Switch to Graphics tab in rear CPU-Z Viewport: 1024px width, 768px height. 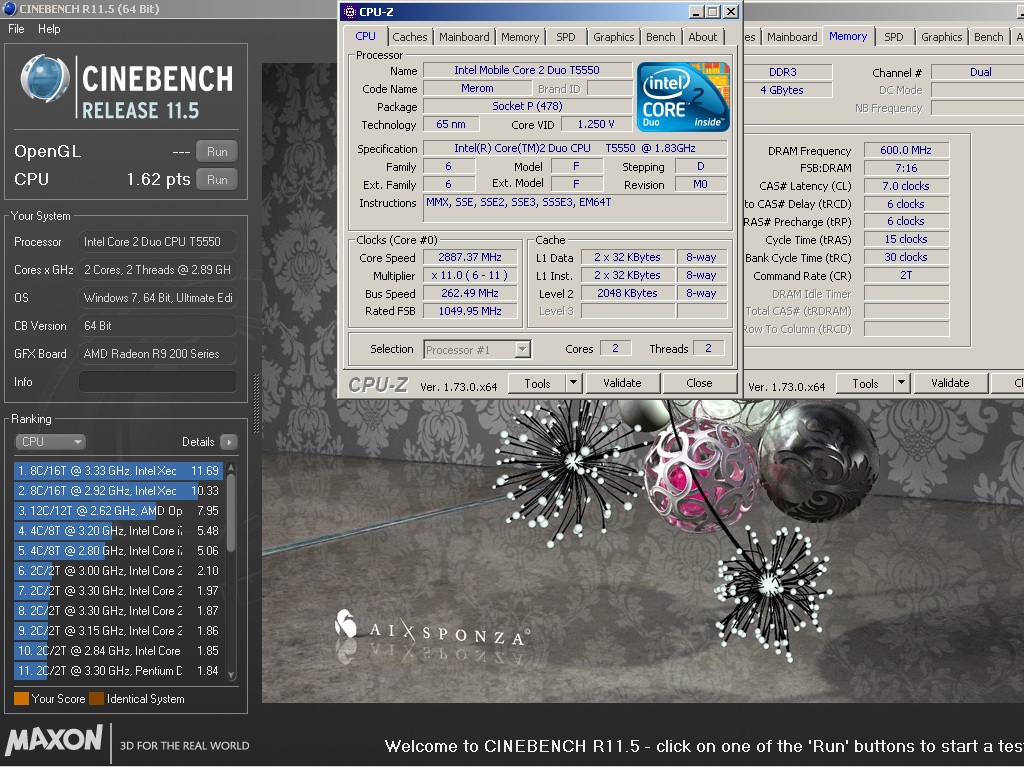(x=942, y=37)
